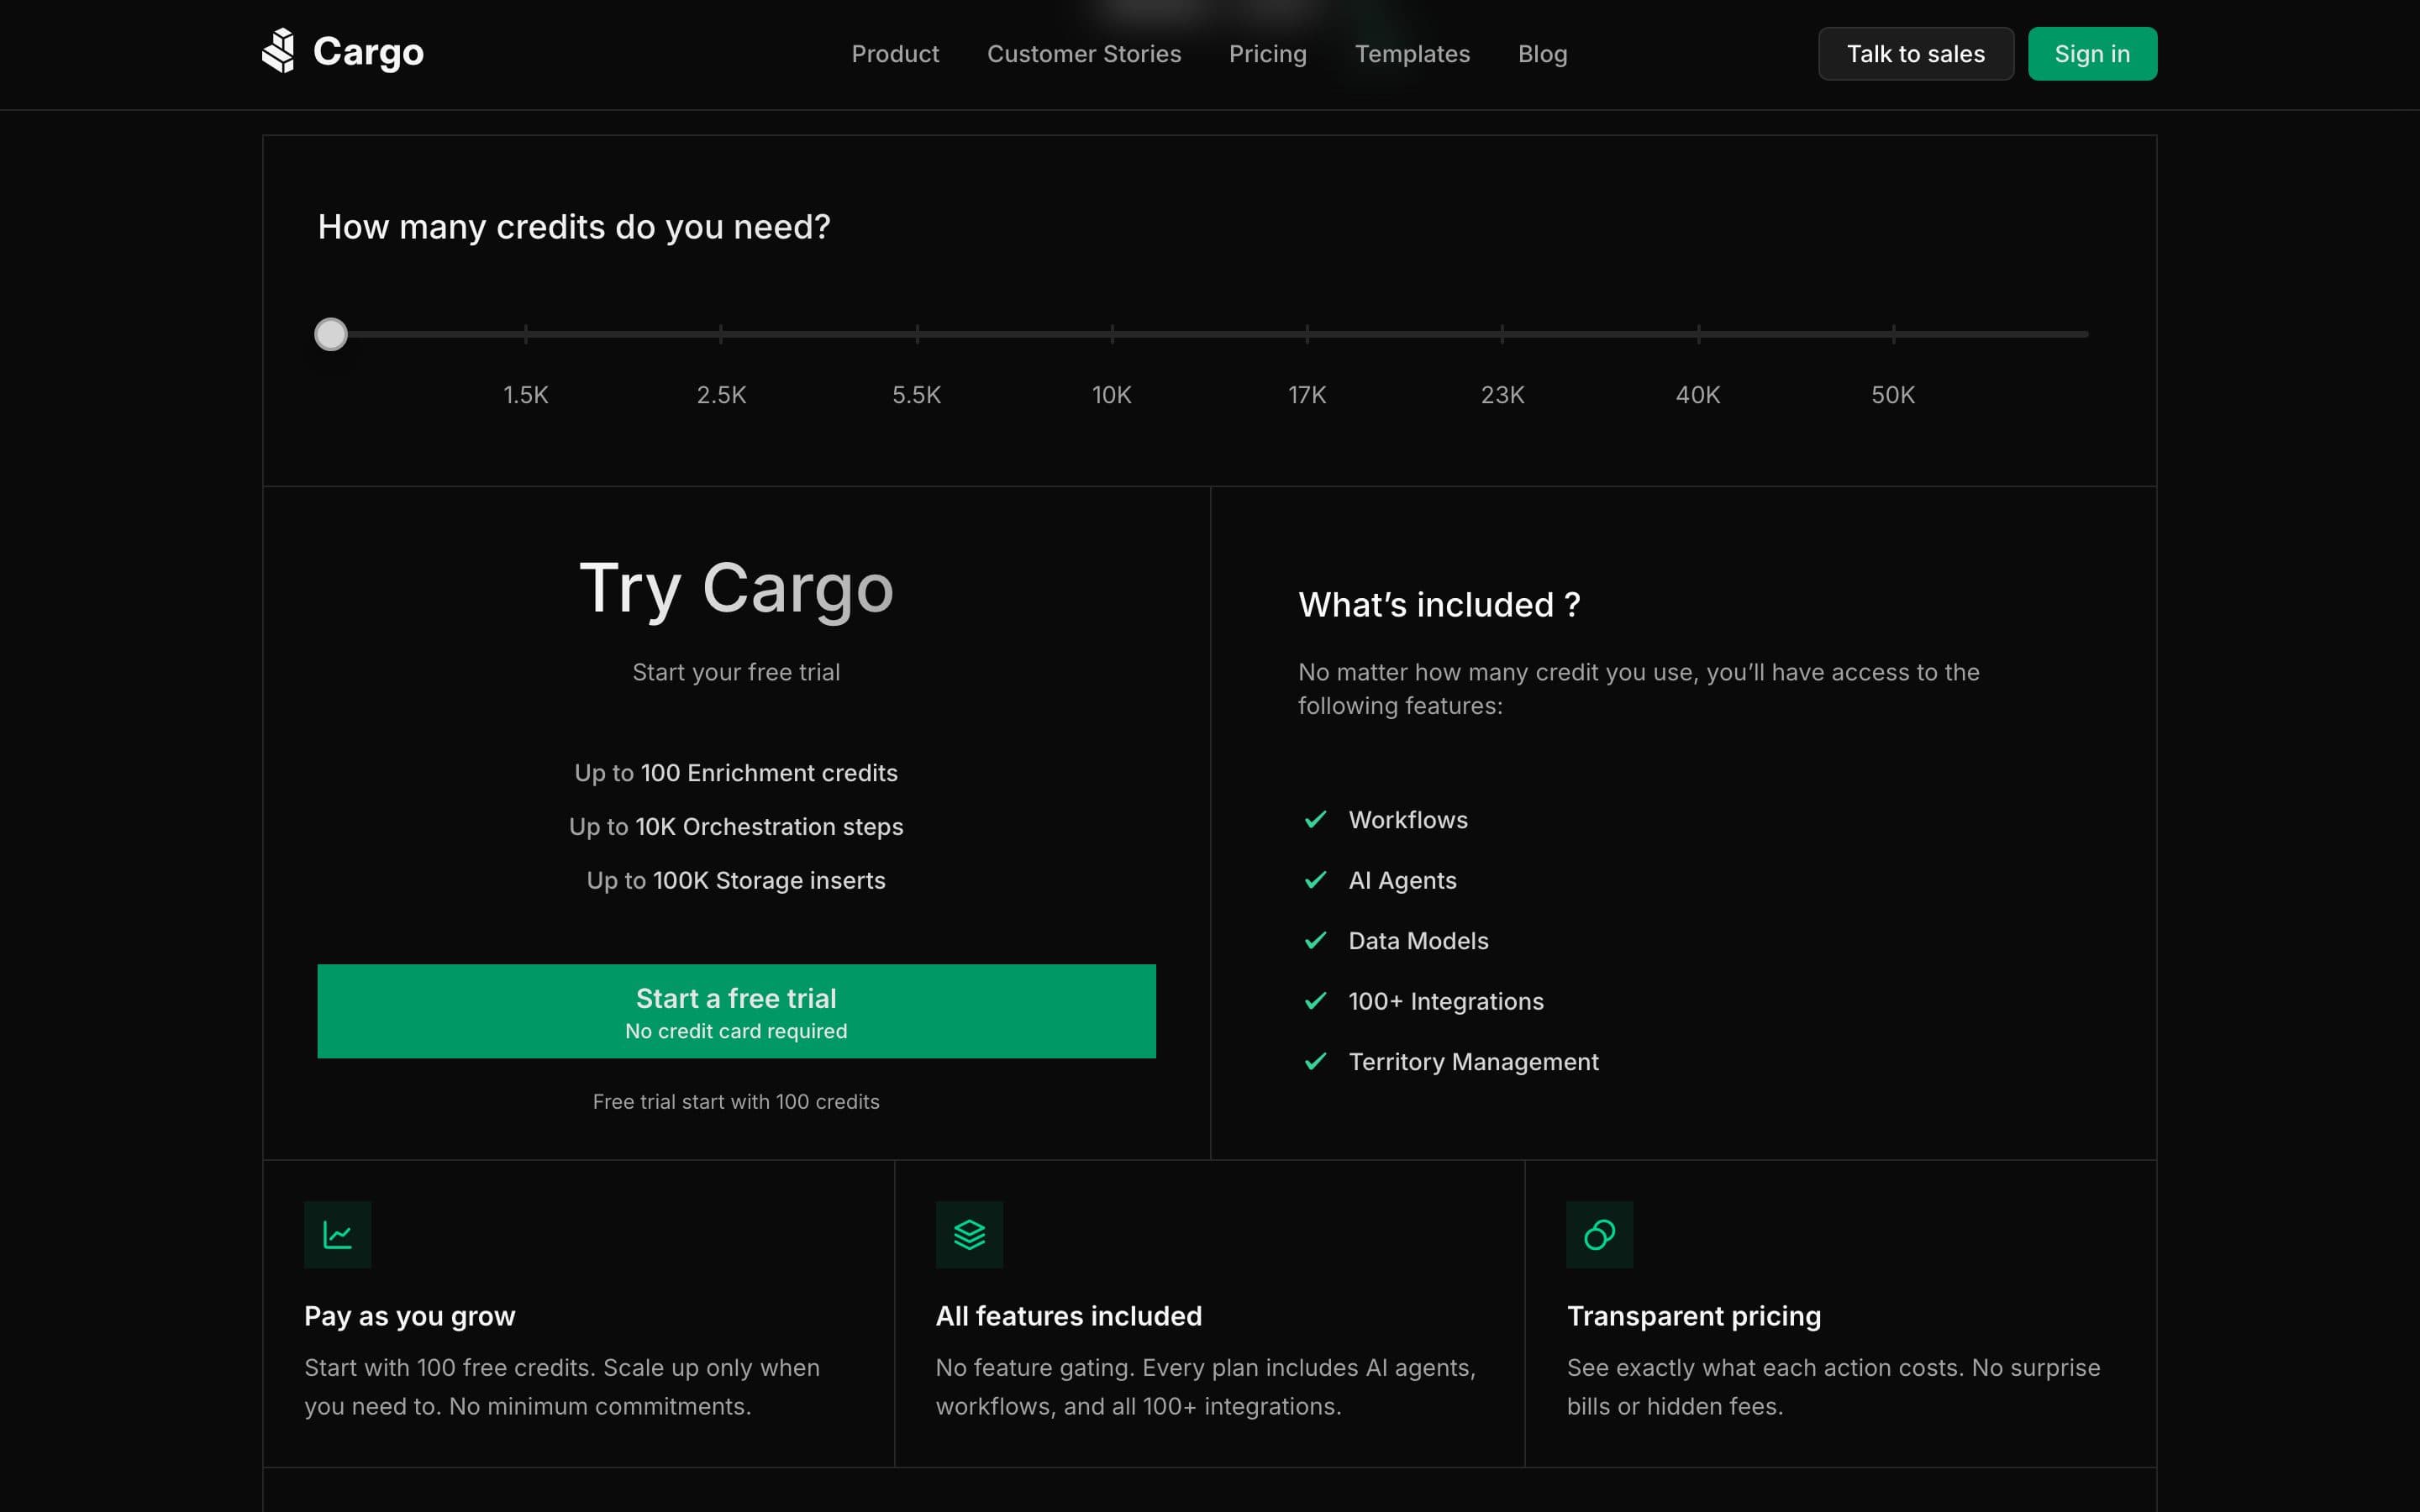Screen dimensions: 2420x1512
Task: Click the "Start your free trial" subtitle
Action: click(x=736, y=672)
